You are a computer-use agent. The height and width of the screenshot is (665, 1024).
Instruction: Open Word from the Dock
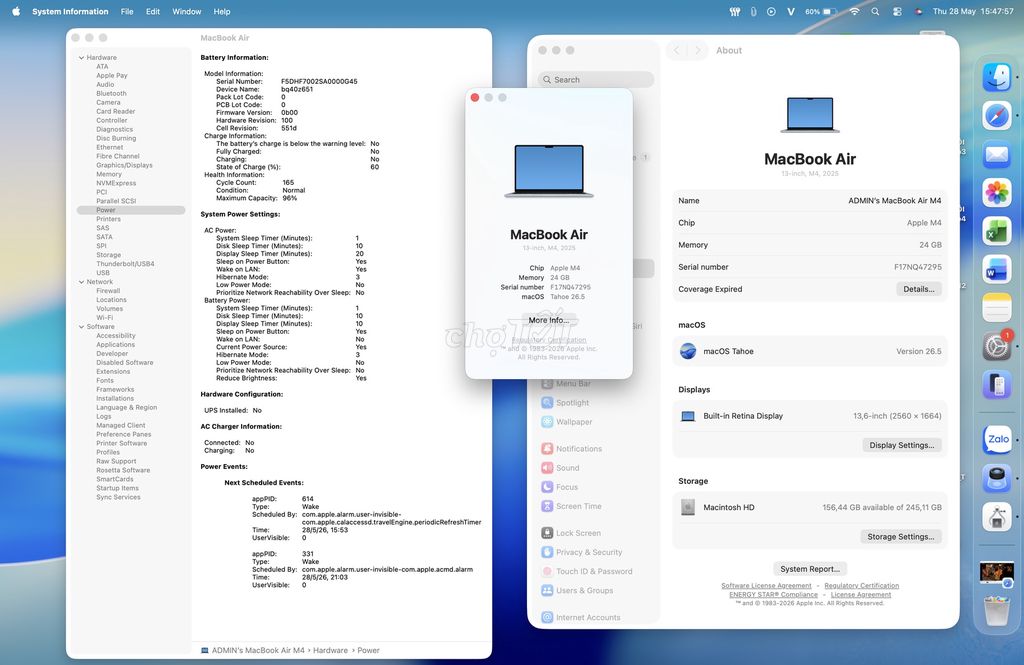pyautogui.click(x=997, y=269)
